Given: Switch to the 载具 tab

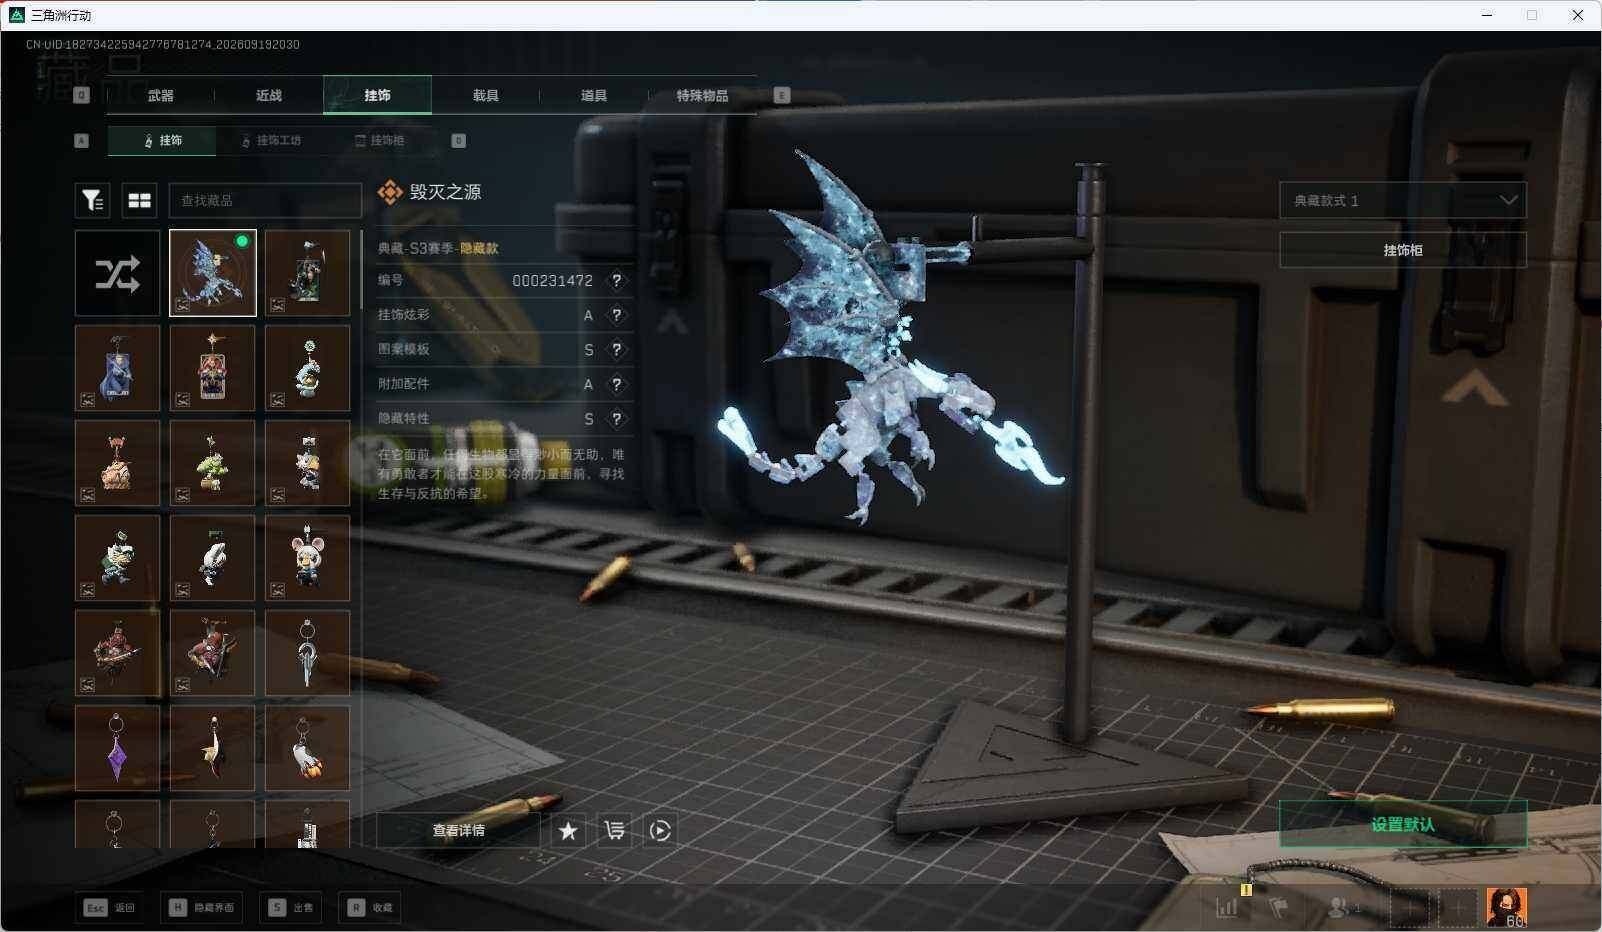Looking at the screenshot, I should 486,95.
